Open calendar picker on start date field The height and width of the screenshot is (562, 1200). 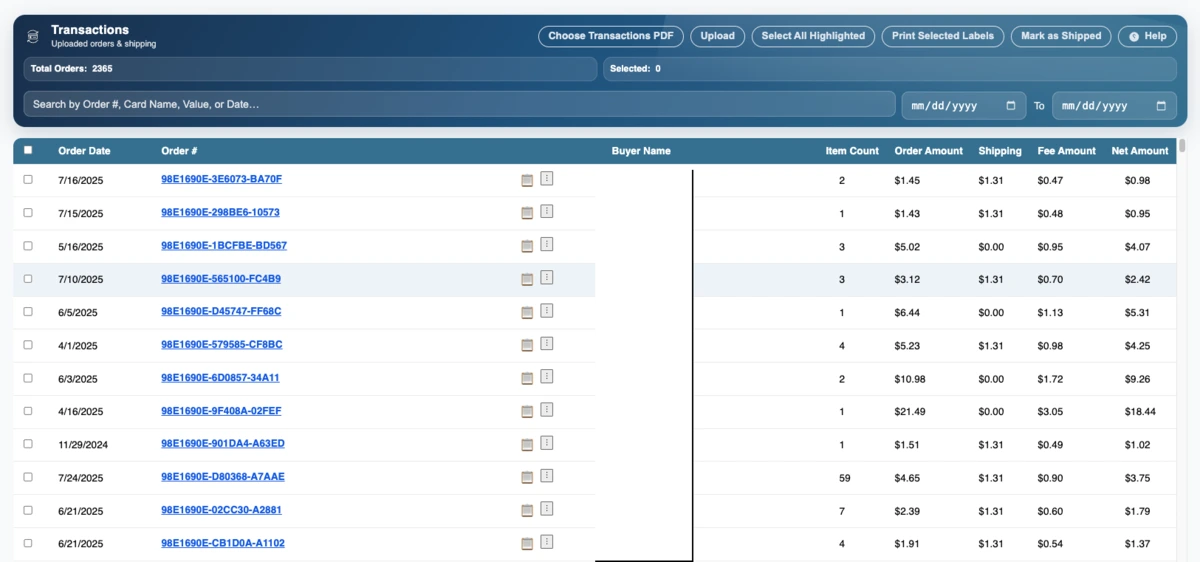point(1010,105)
